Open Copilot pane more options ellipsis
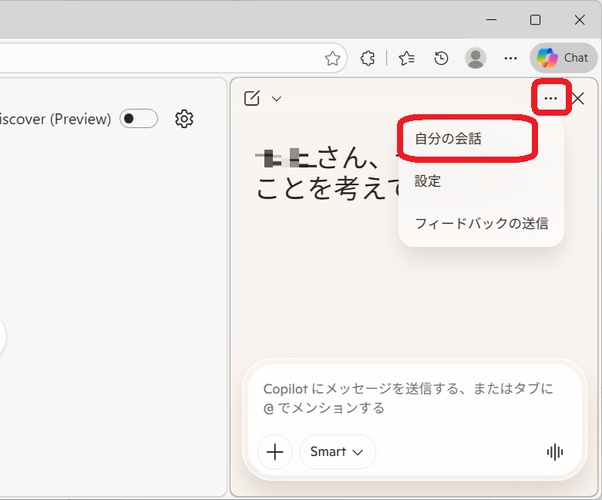 551,98
